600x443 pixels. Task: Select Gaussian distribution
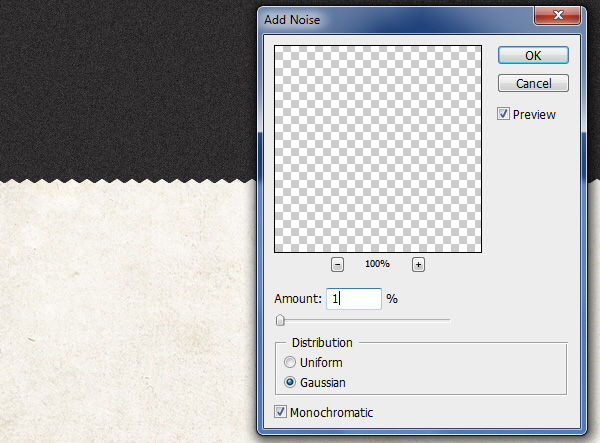point(290,382)
